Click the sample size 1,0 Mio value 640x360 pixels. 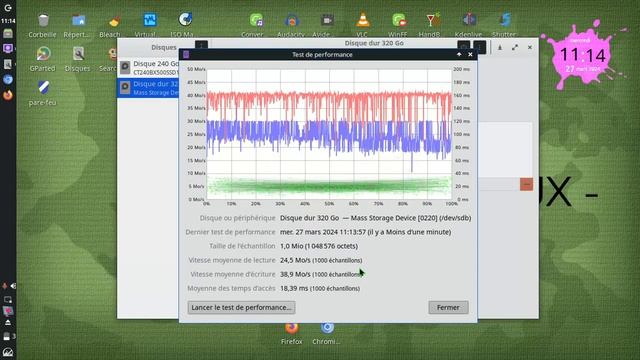319,246
